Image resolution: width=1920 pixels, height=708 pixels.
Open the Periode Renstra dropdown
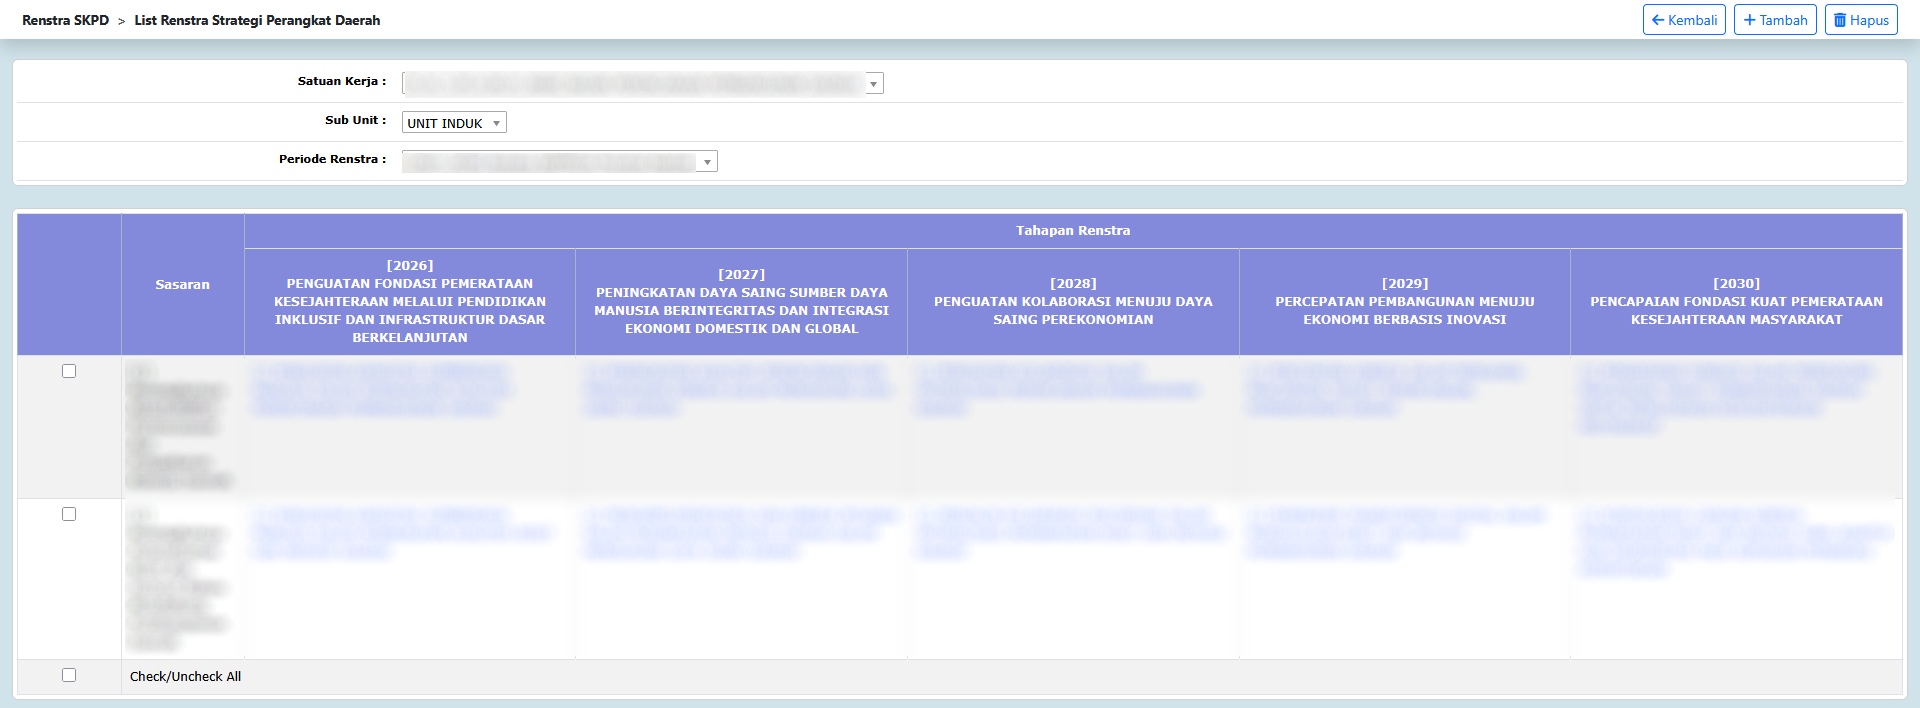(x=559, y=162)
